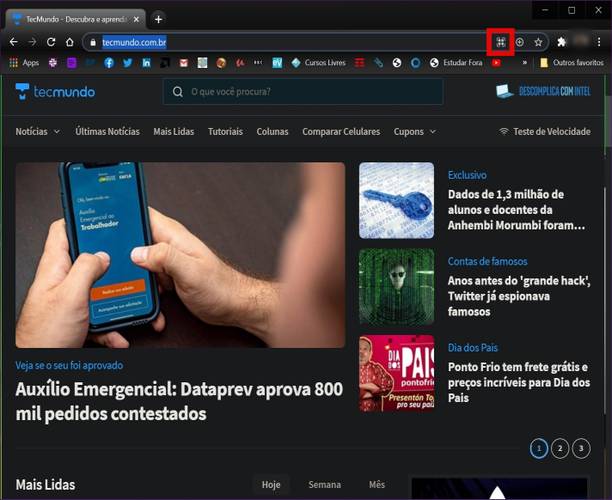Open Últimas Notícias section
Screen dimensions: 612x500
107,132
